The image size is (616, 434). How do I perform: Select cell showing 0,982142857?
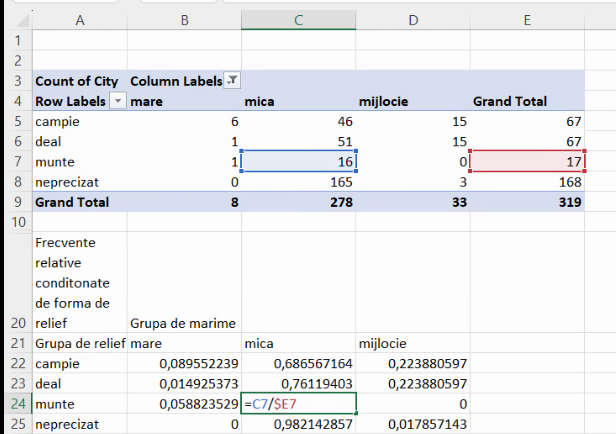pos(299,424)
